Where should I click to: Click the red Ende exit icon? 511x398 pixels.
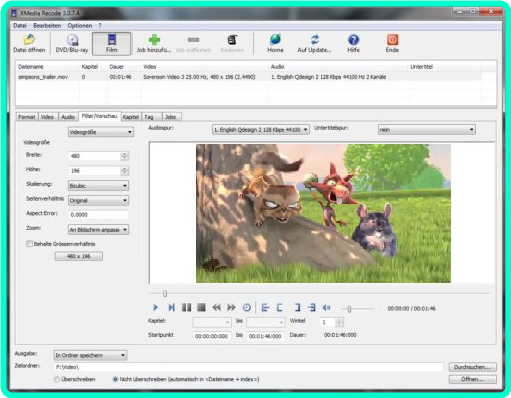(x=392, y=40)
